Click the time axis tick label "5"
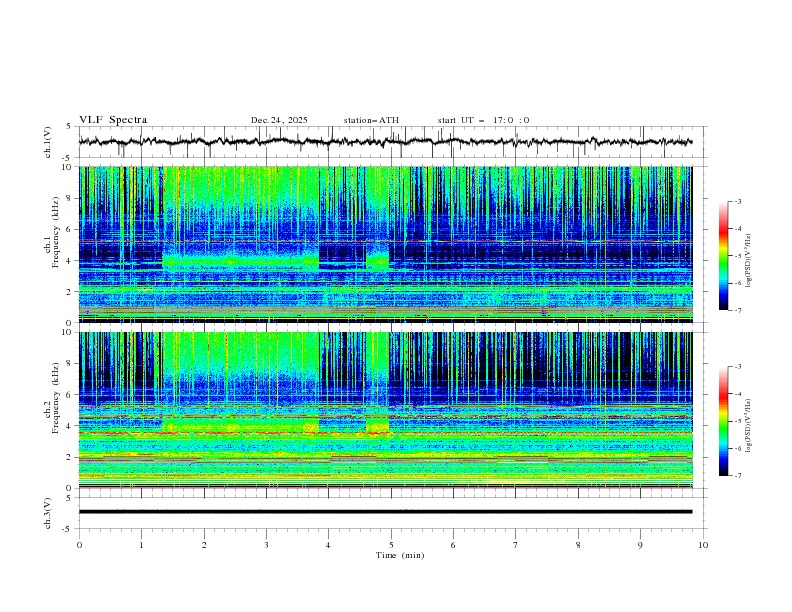792x612 pixels. click(391, 545)
